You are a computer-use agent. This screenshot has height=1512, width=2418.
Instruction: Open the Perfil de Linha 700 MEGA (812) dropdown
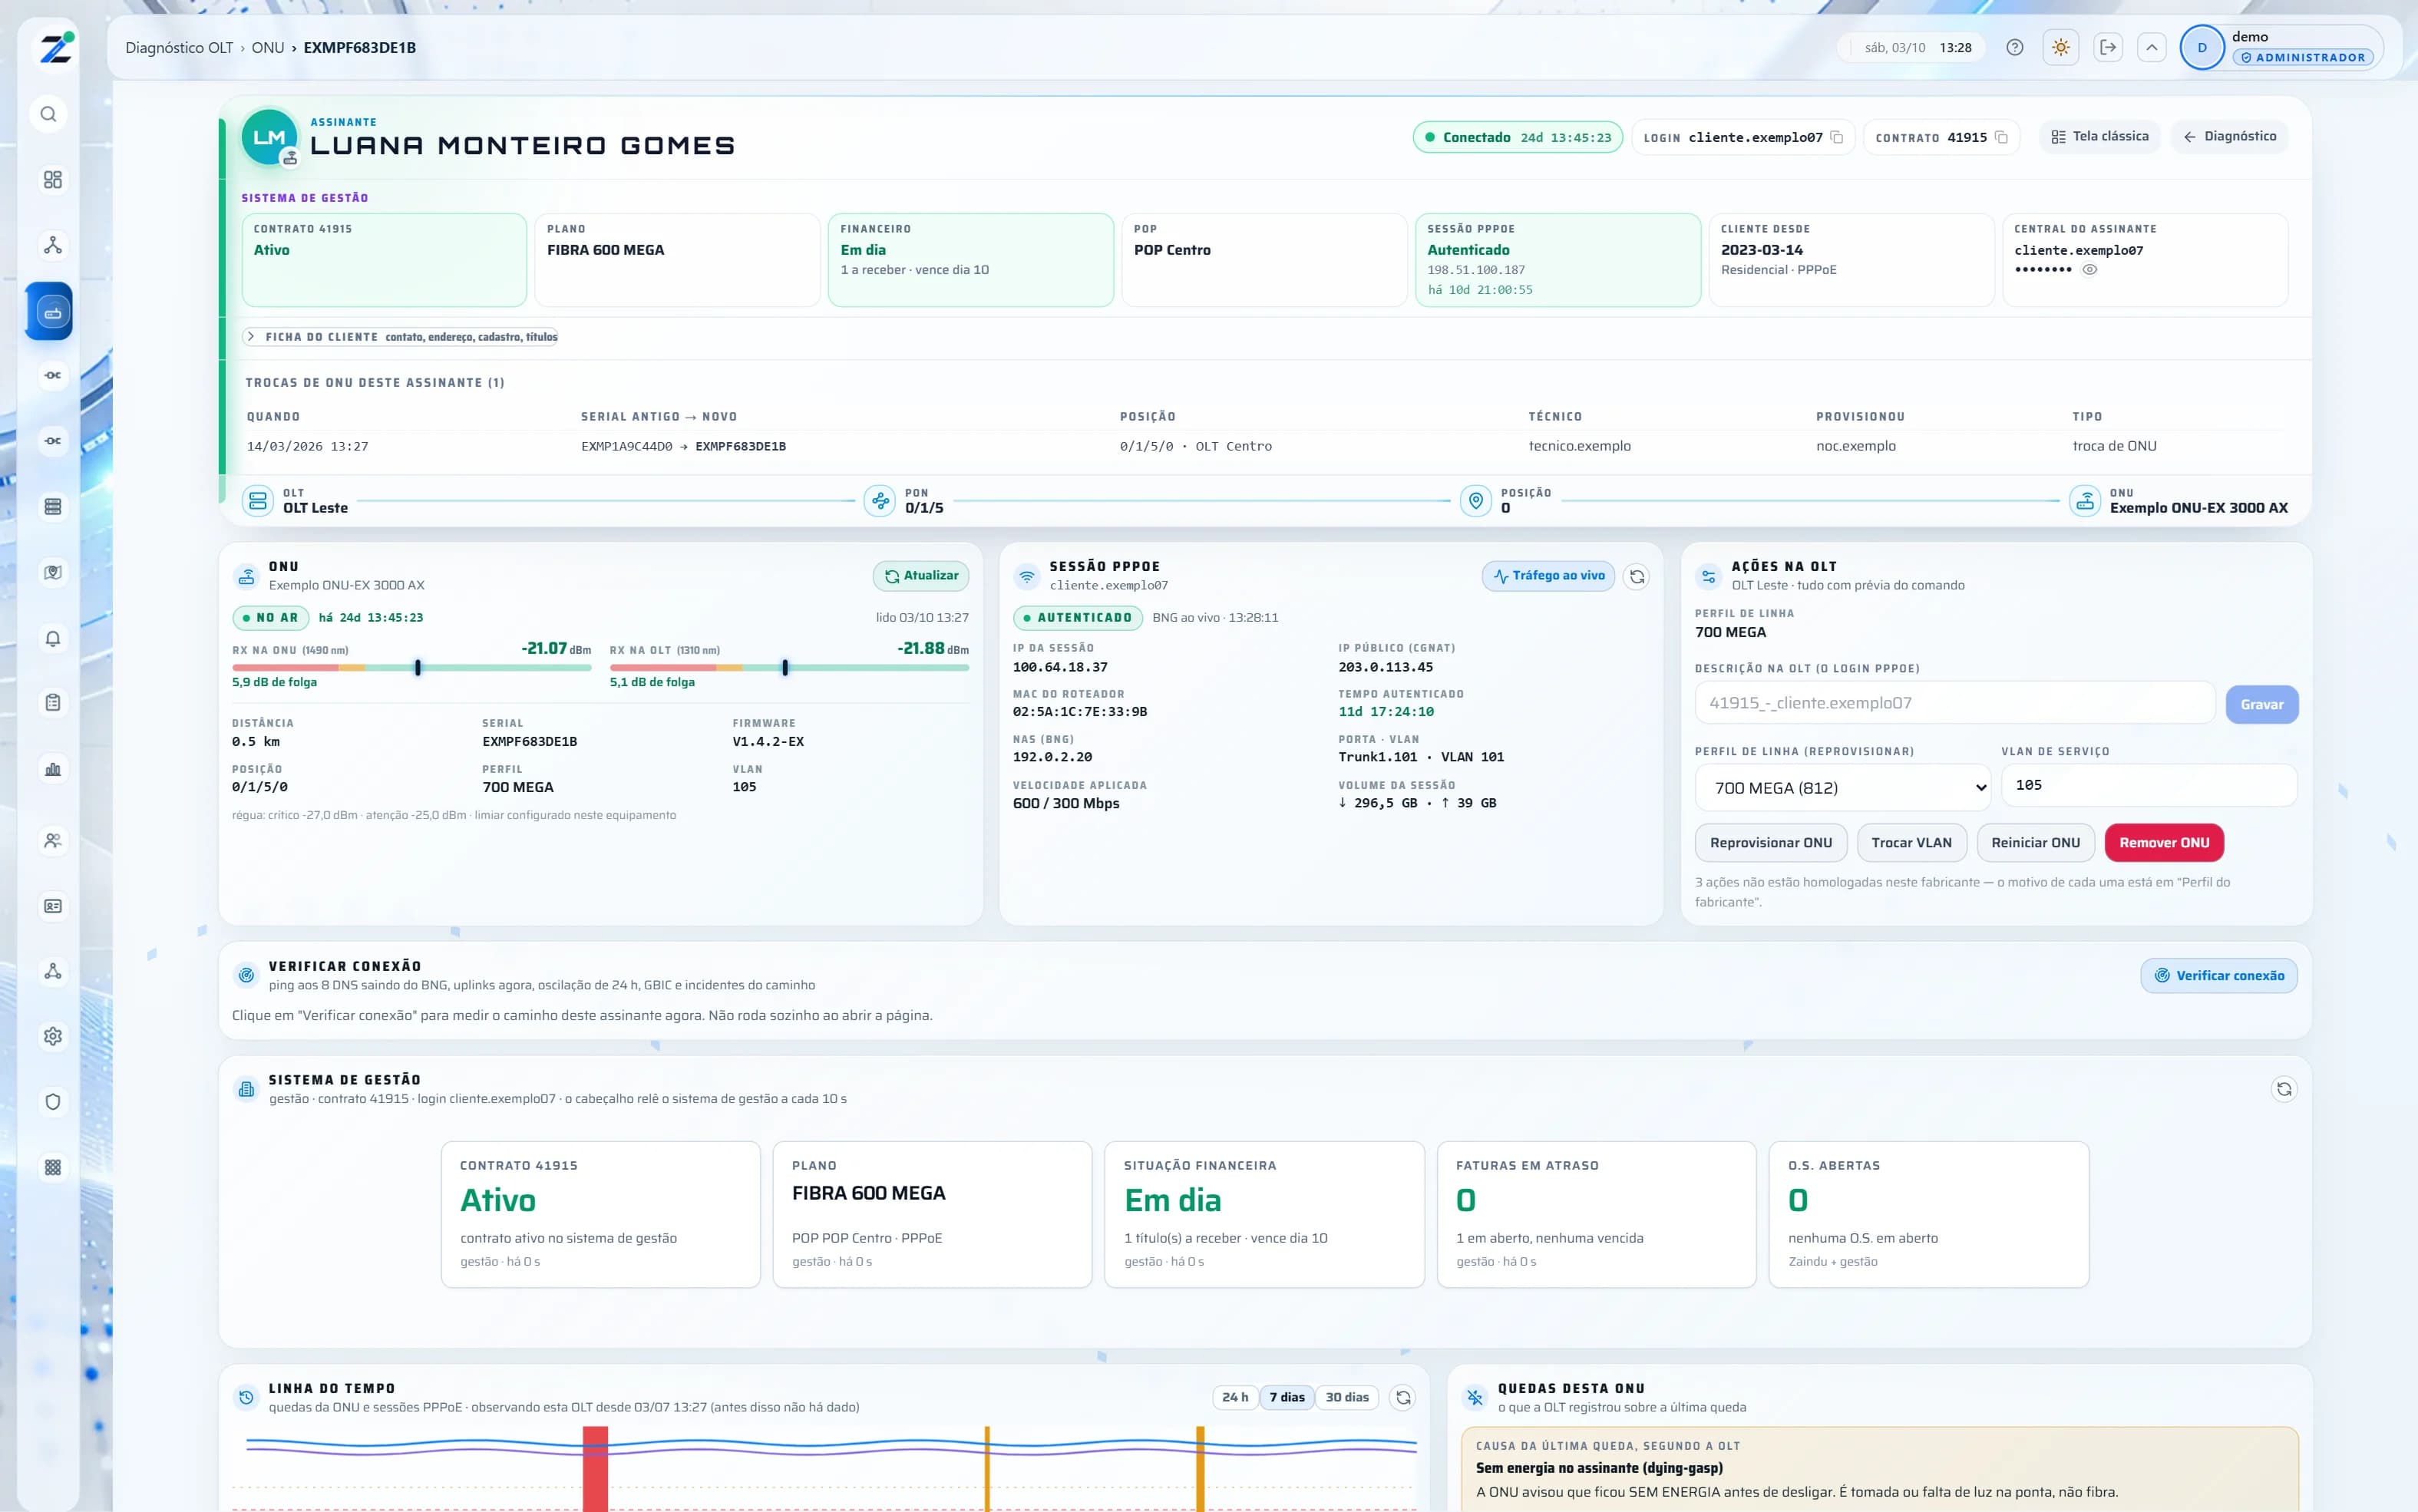click(x=1842, y=788)
